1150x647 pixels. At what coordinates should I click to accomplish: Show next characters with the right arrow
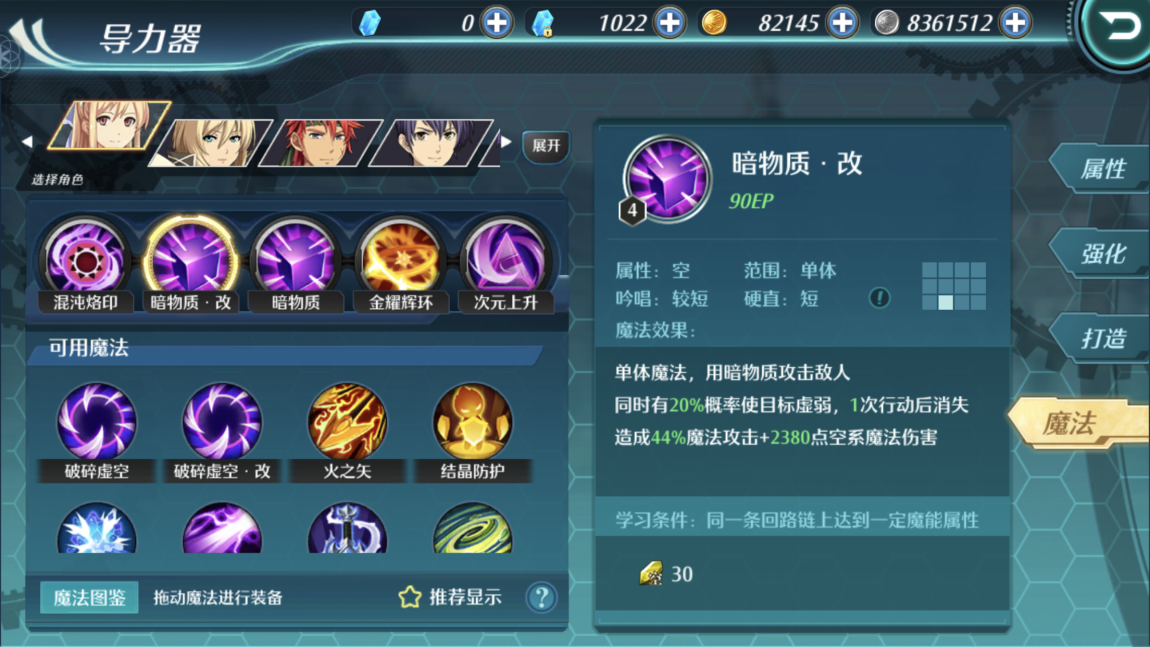coord(506,142)
